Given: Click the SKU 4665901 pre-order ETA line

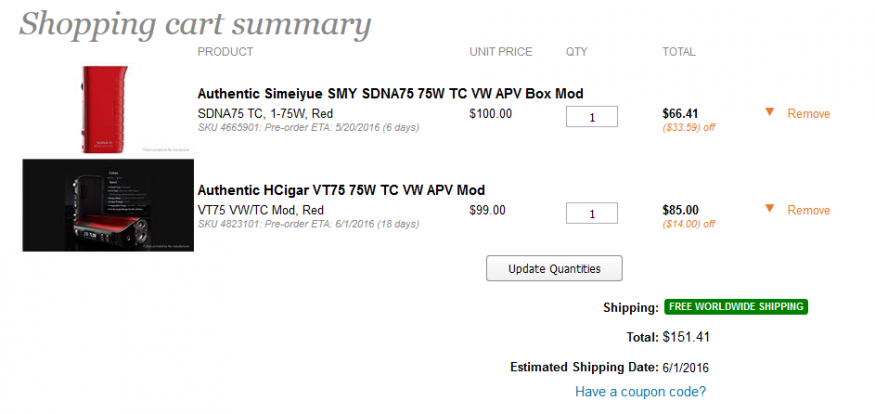Looking at the screenshot, I should click(x=308, y=128).
